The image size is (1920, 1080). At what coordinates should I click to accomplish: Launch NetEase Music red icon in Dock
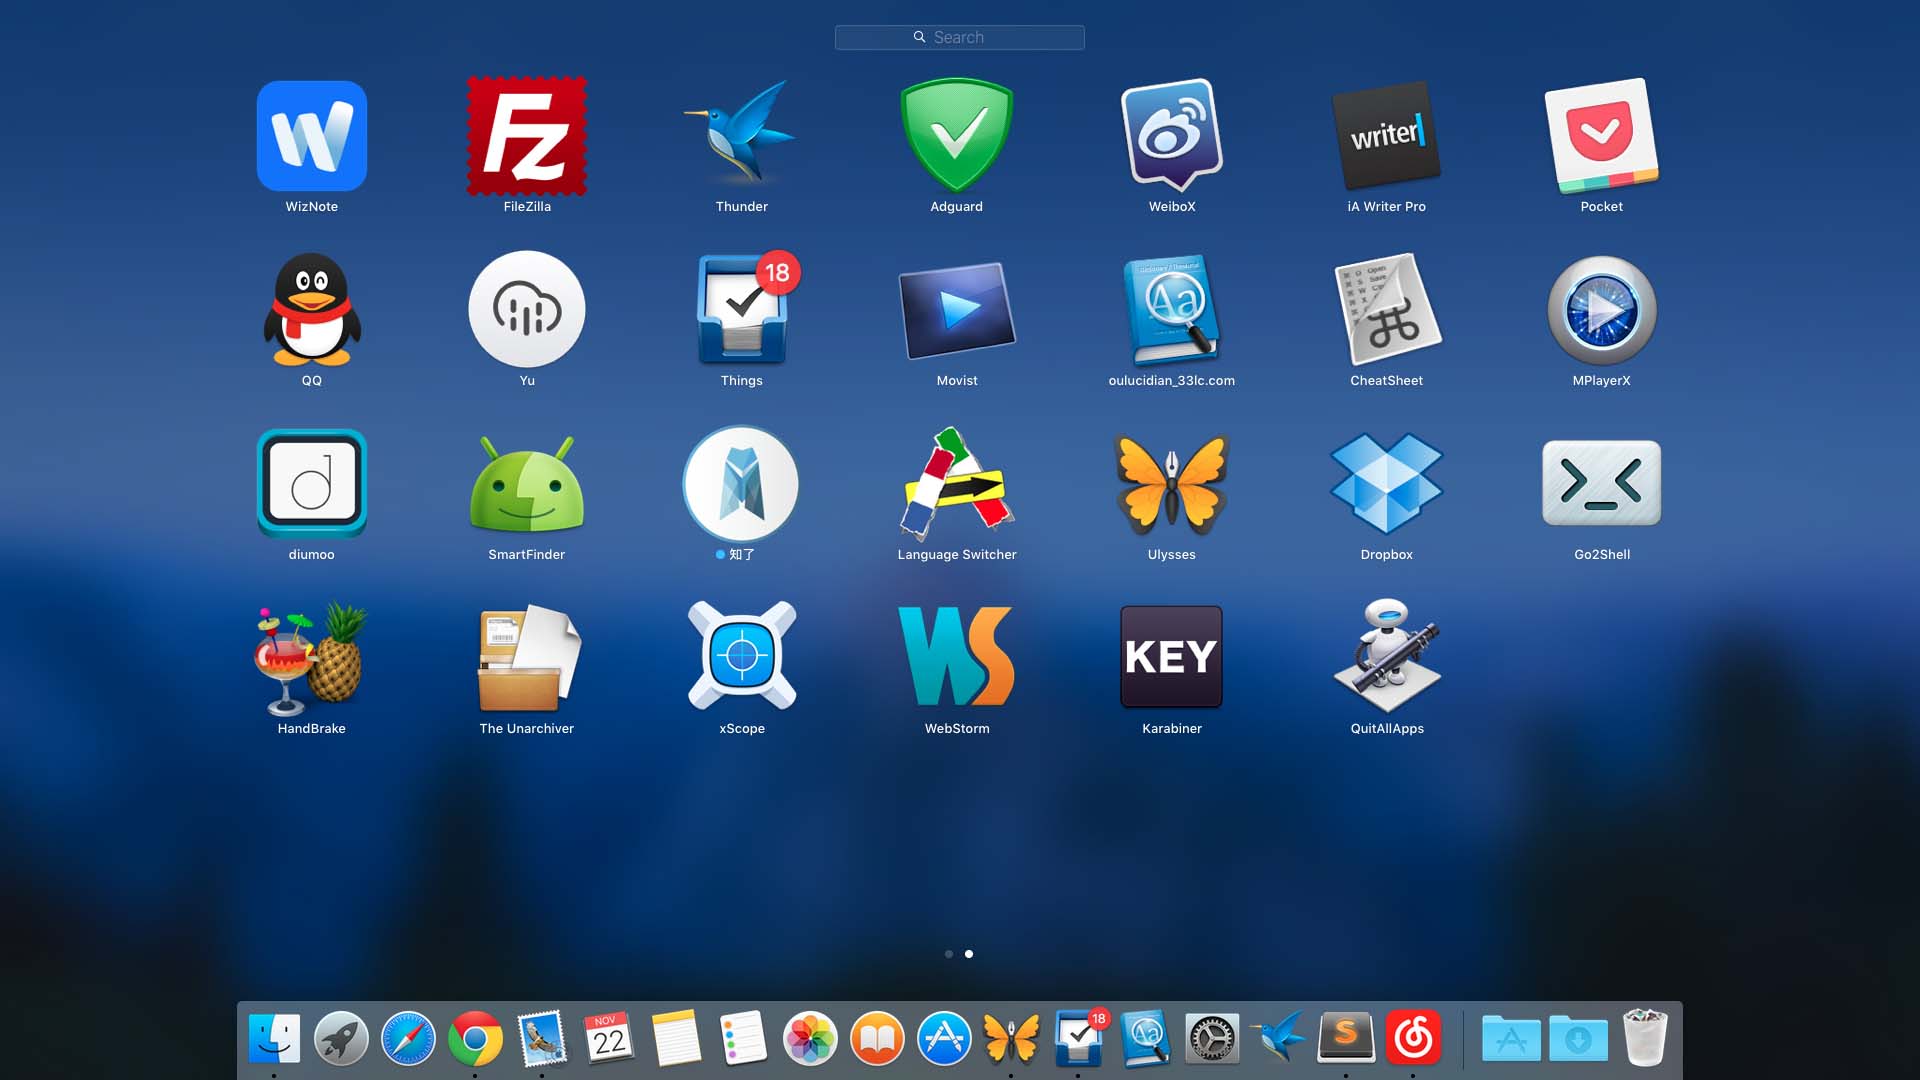[x=1413, y=1039]
